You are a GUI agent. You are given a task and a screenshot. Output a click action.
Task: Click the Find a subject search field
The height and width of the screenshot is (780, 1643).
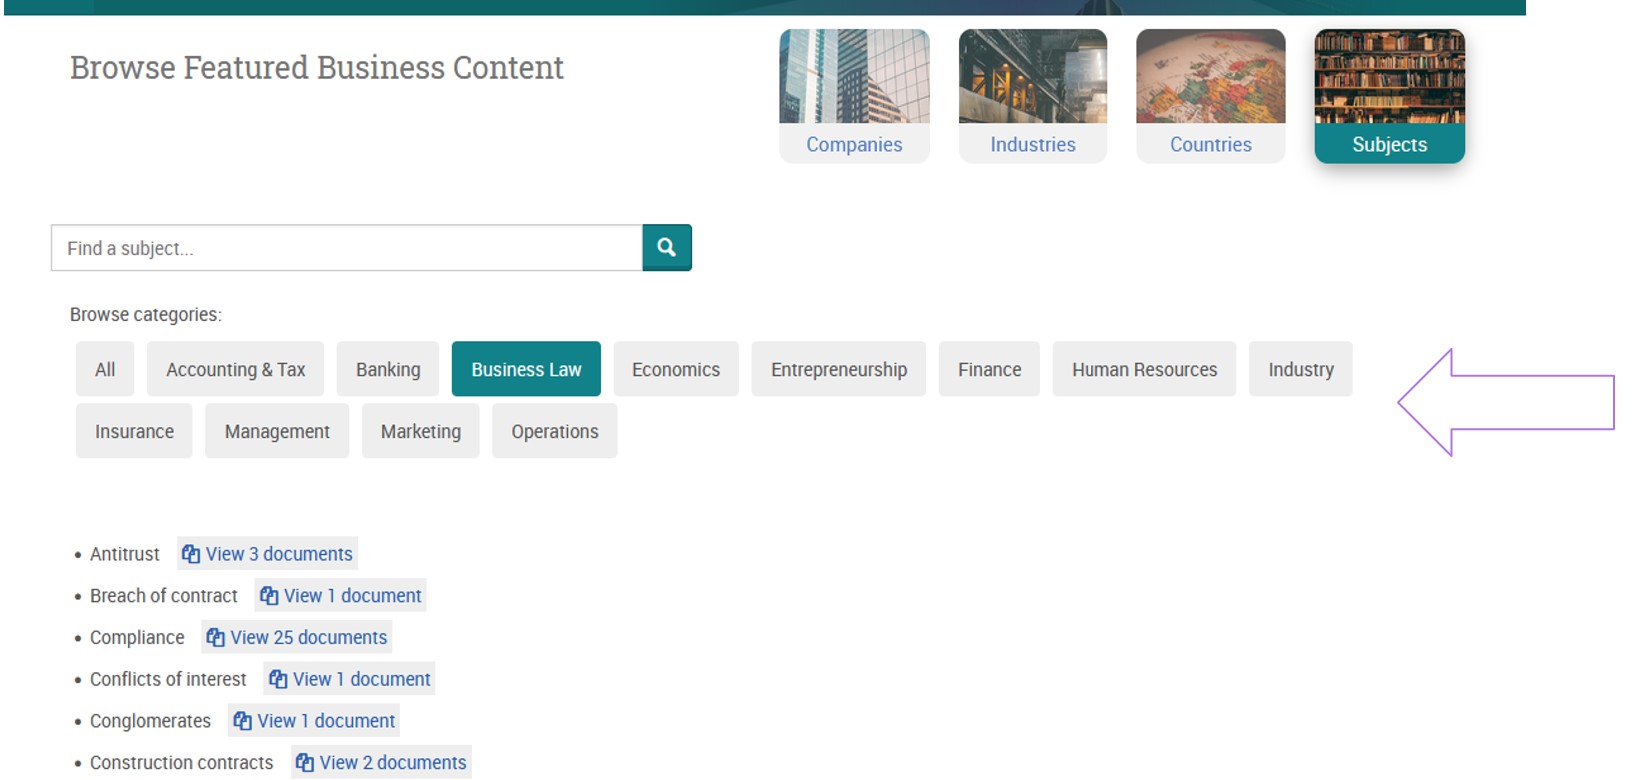click(x=346, y=248)
